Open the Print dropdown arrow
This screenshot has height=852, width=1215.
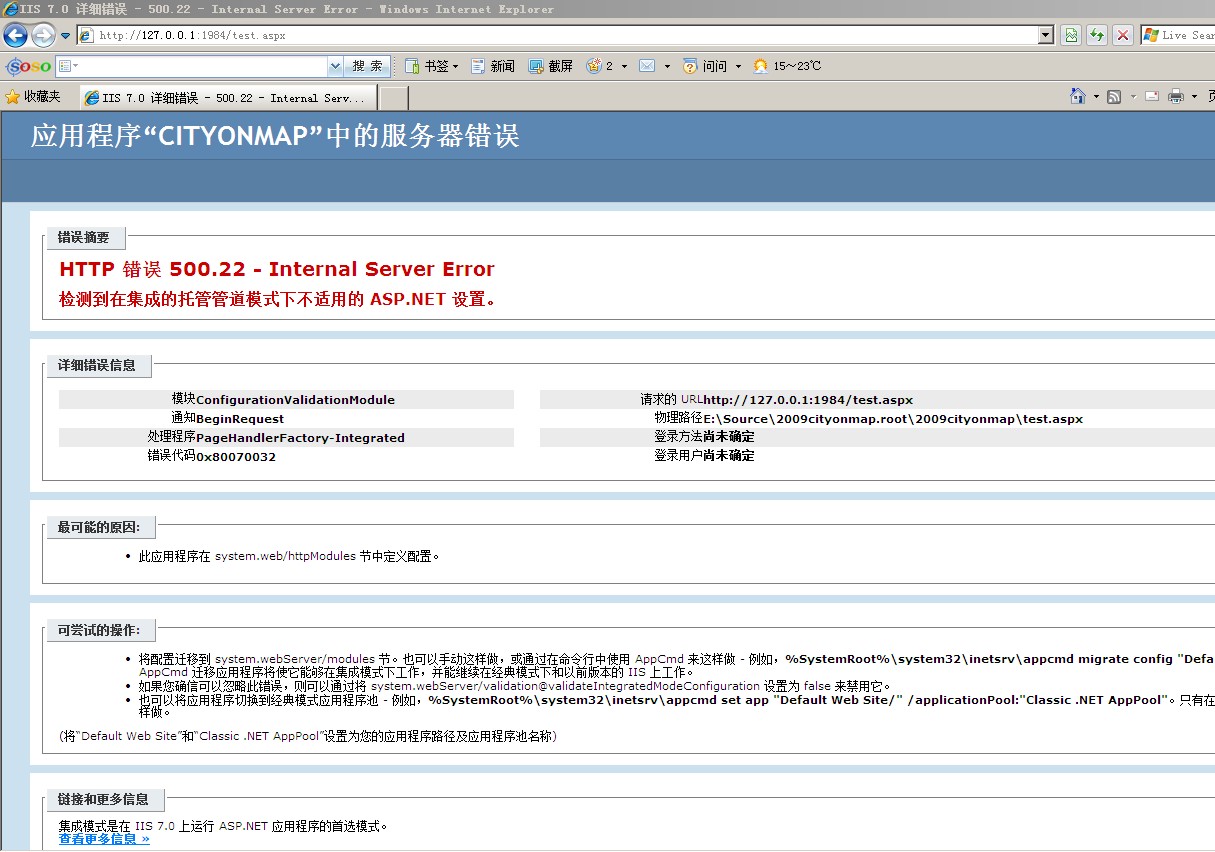point(1194,97)
